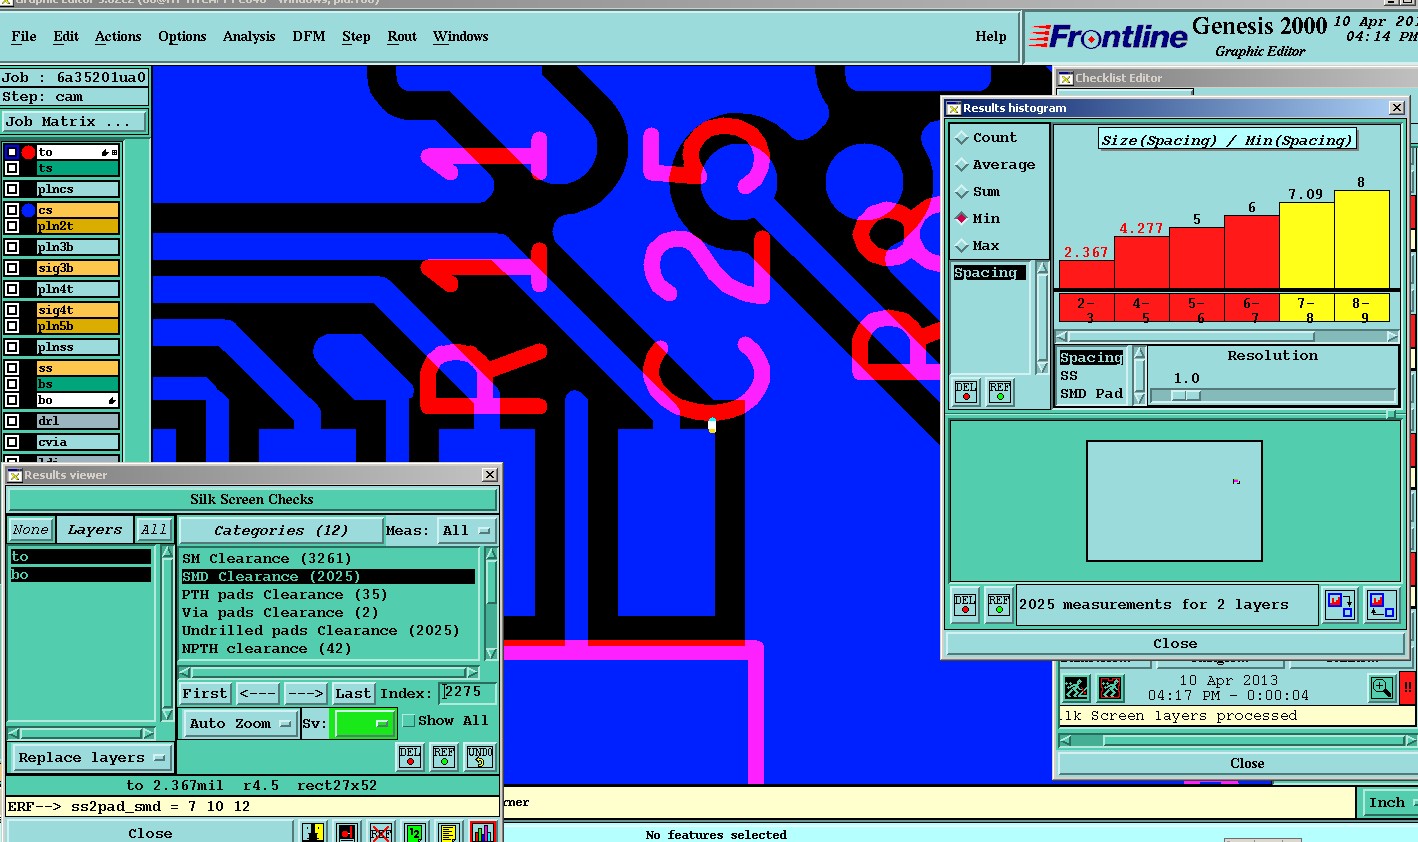Toggle visibility box of 'plncs' layer
This screenshot has height=842, width=1418.
[x=12, y=189]
